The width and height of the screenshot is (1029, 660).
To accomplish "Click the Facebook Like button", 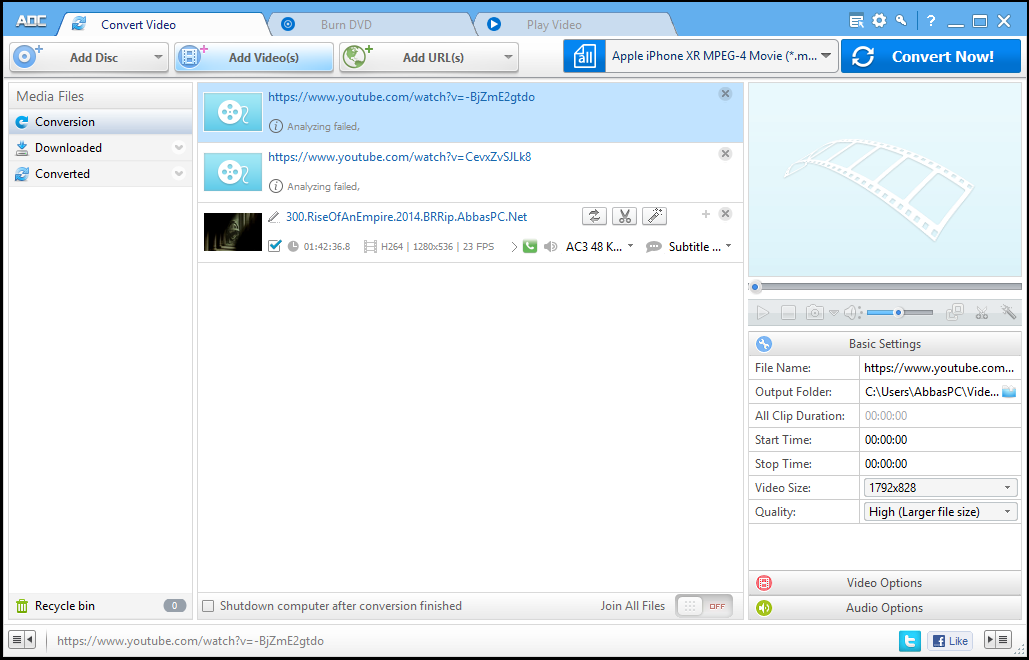I will (951, 640).
